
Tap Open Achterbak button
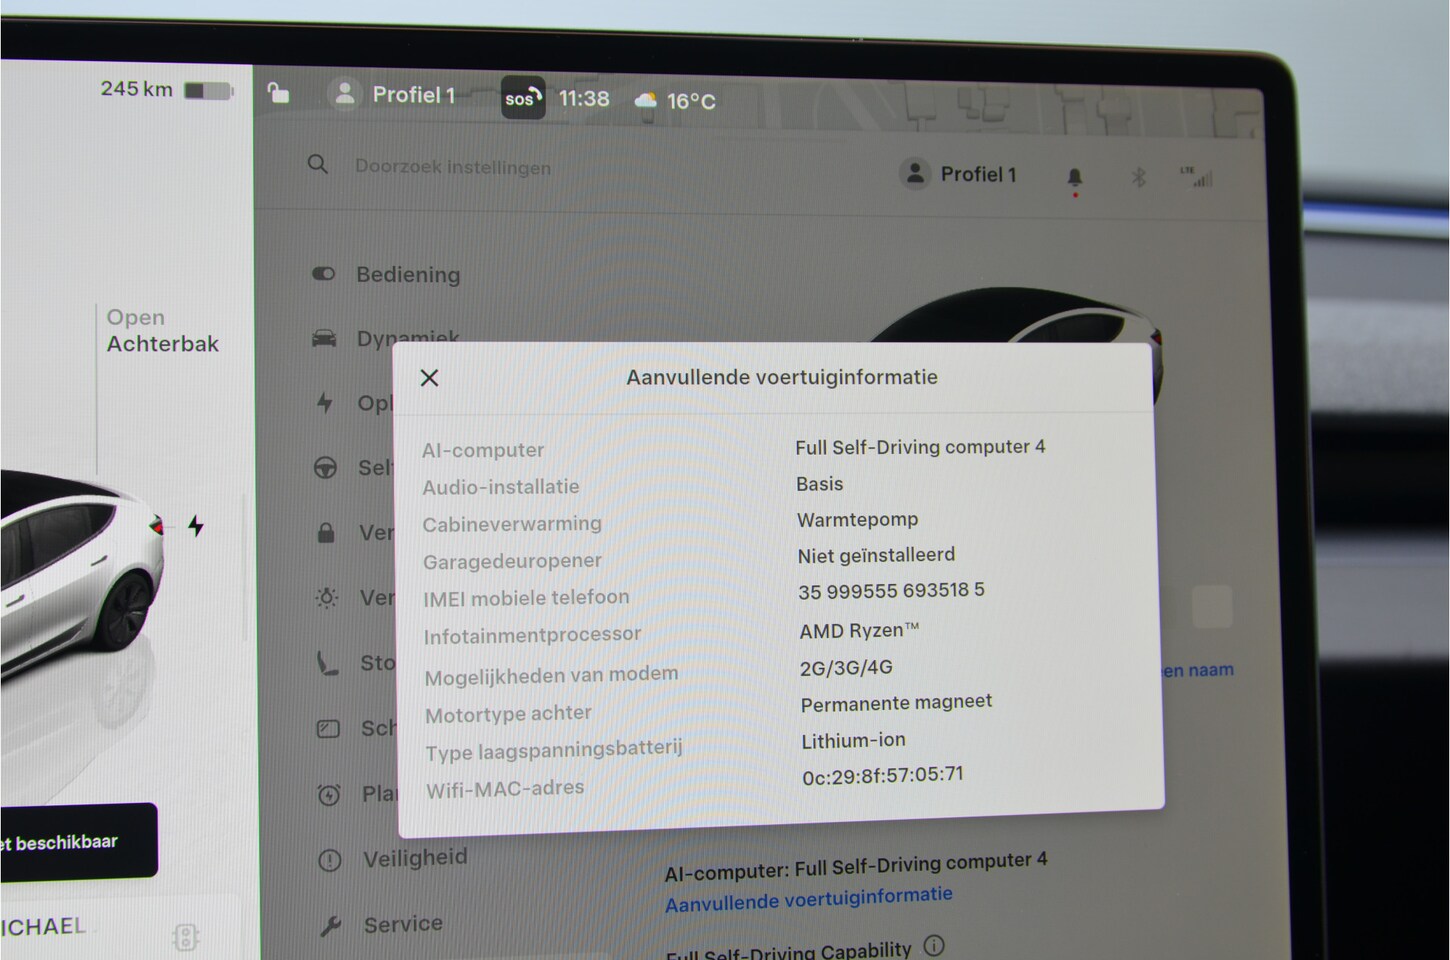(x=161, y=331)
